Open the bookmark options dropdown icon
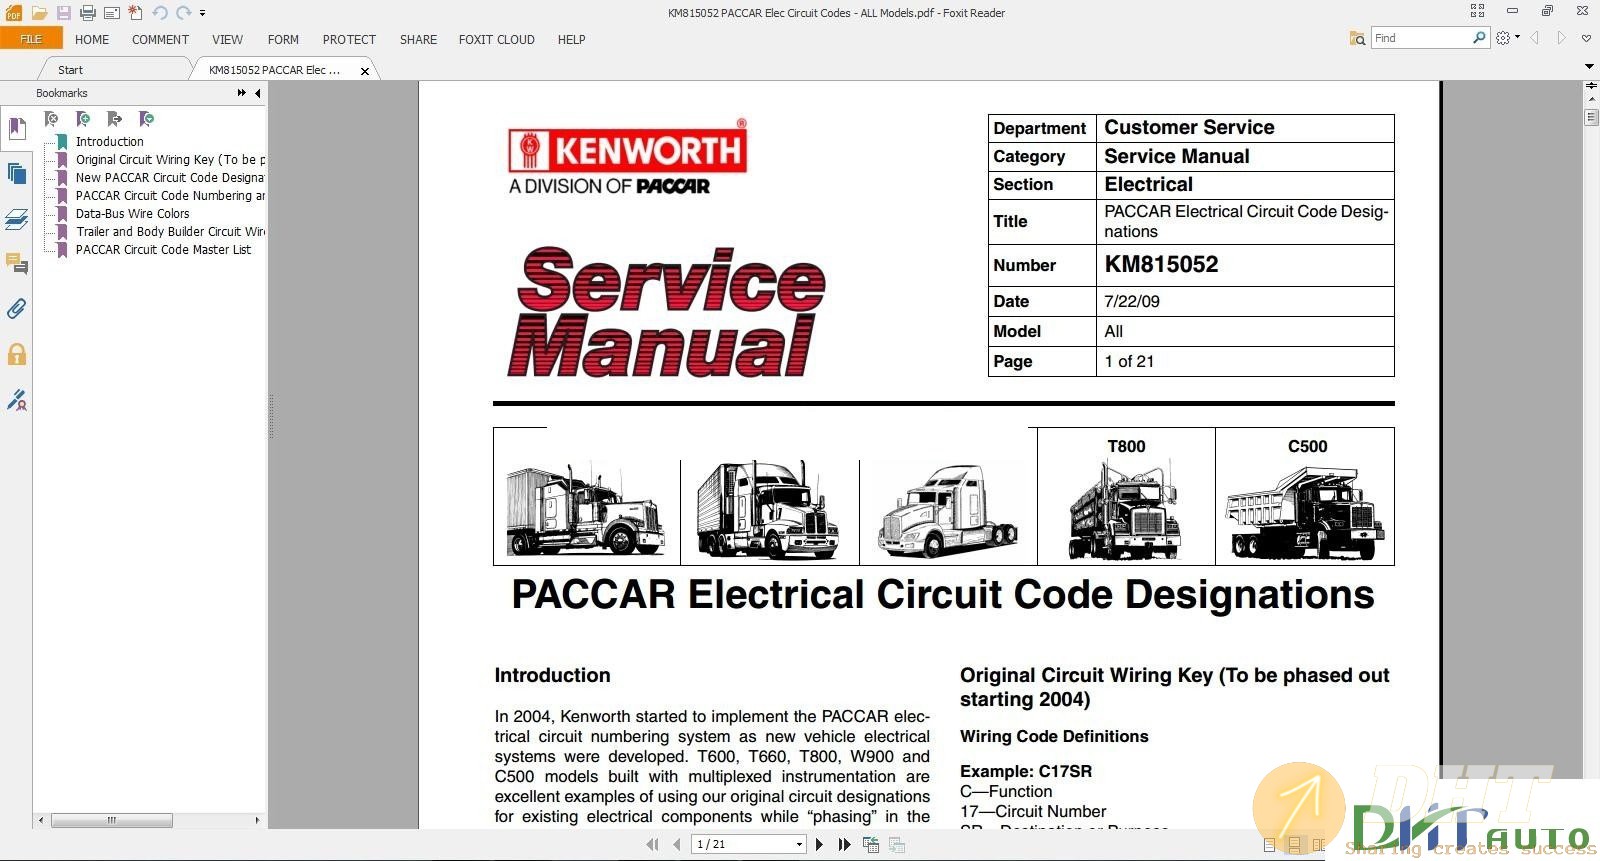This screenshot has width=1600, height=861. coord(146,119)
